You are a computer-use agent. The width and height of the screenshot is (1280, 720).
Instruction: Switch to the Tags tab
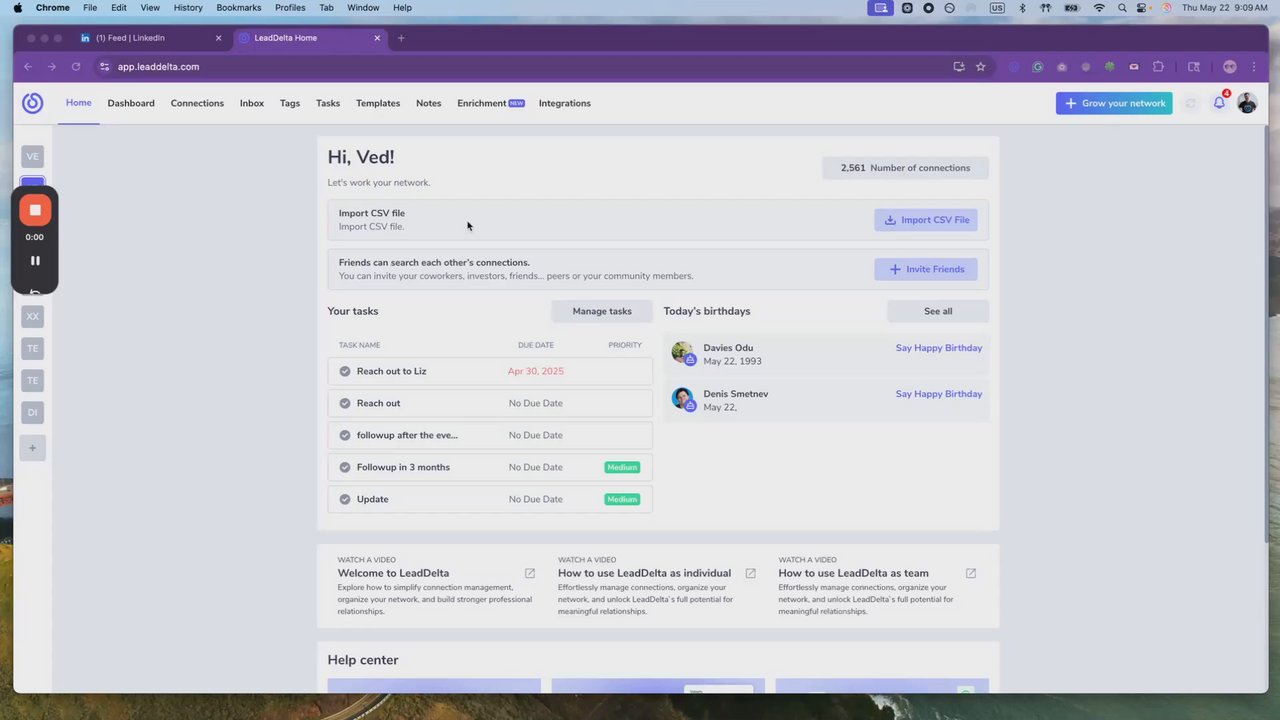[290, 103]
